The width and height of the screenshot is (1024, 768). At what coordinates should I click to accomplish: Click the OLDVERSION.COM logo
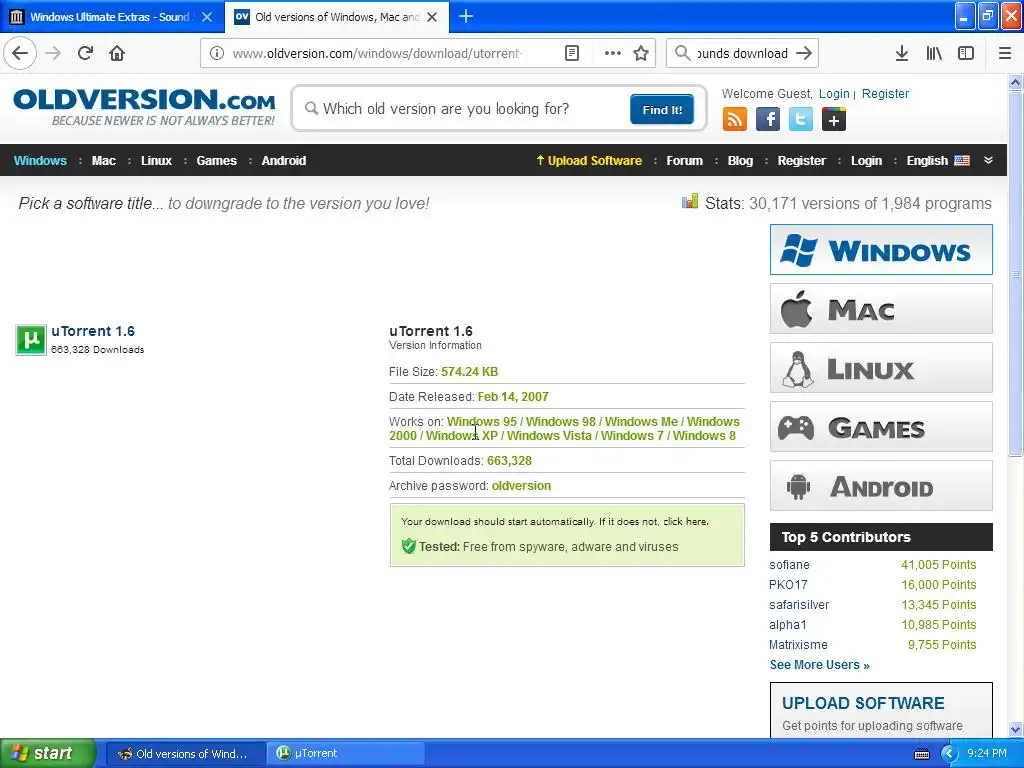144,107
